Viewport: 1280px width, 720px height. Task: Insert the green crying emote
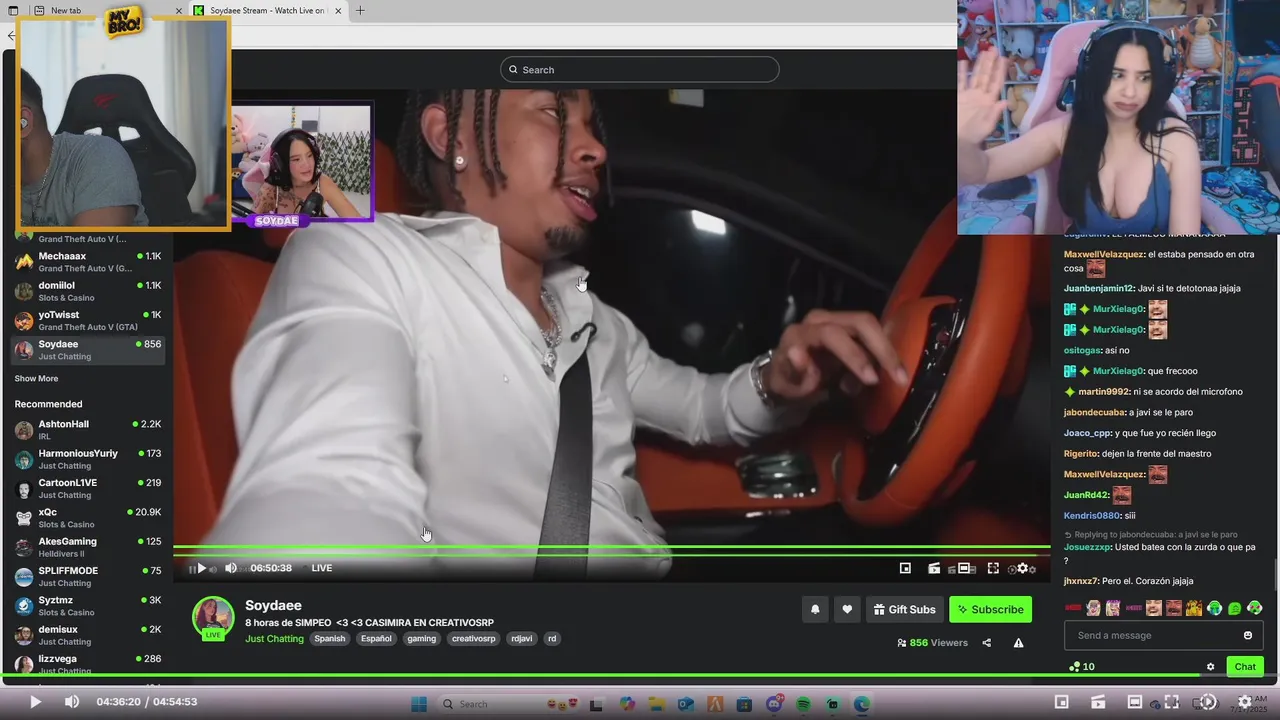1214,608
